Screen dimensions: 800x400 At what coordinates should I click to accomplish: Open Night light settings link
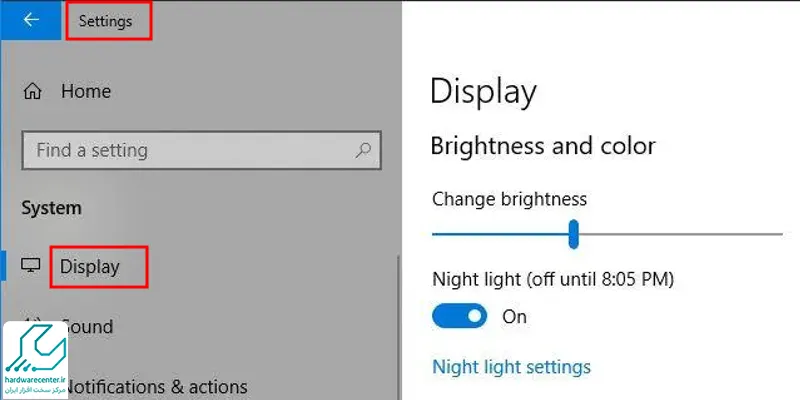511,366
